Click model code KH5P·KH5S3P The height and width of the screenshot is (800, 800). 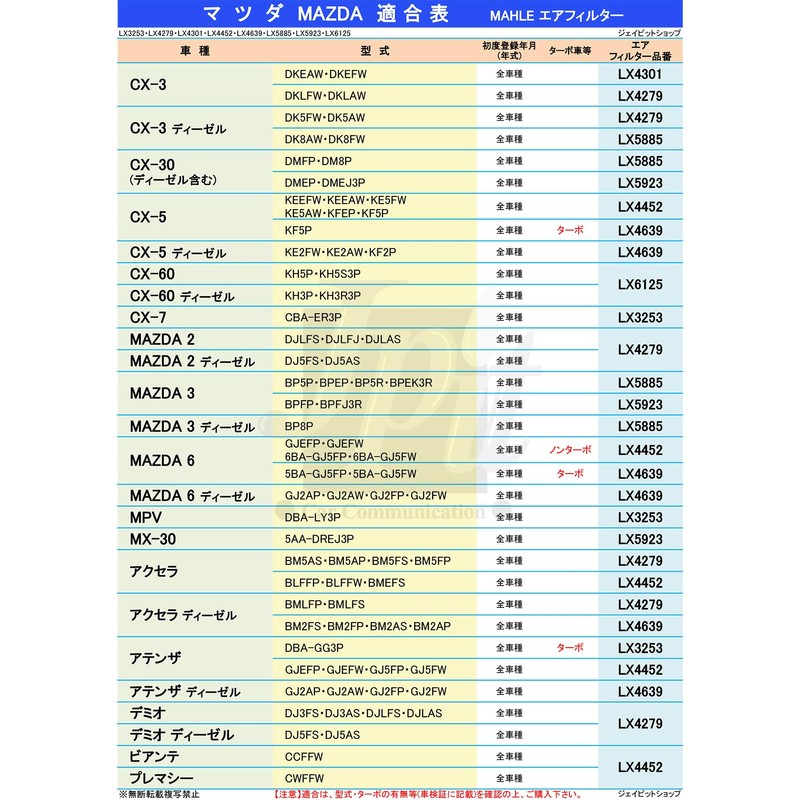(x=322, y=274)
